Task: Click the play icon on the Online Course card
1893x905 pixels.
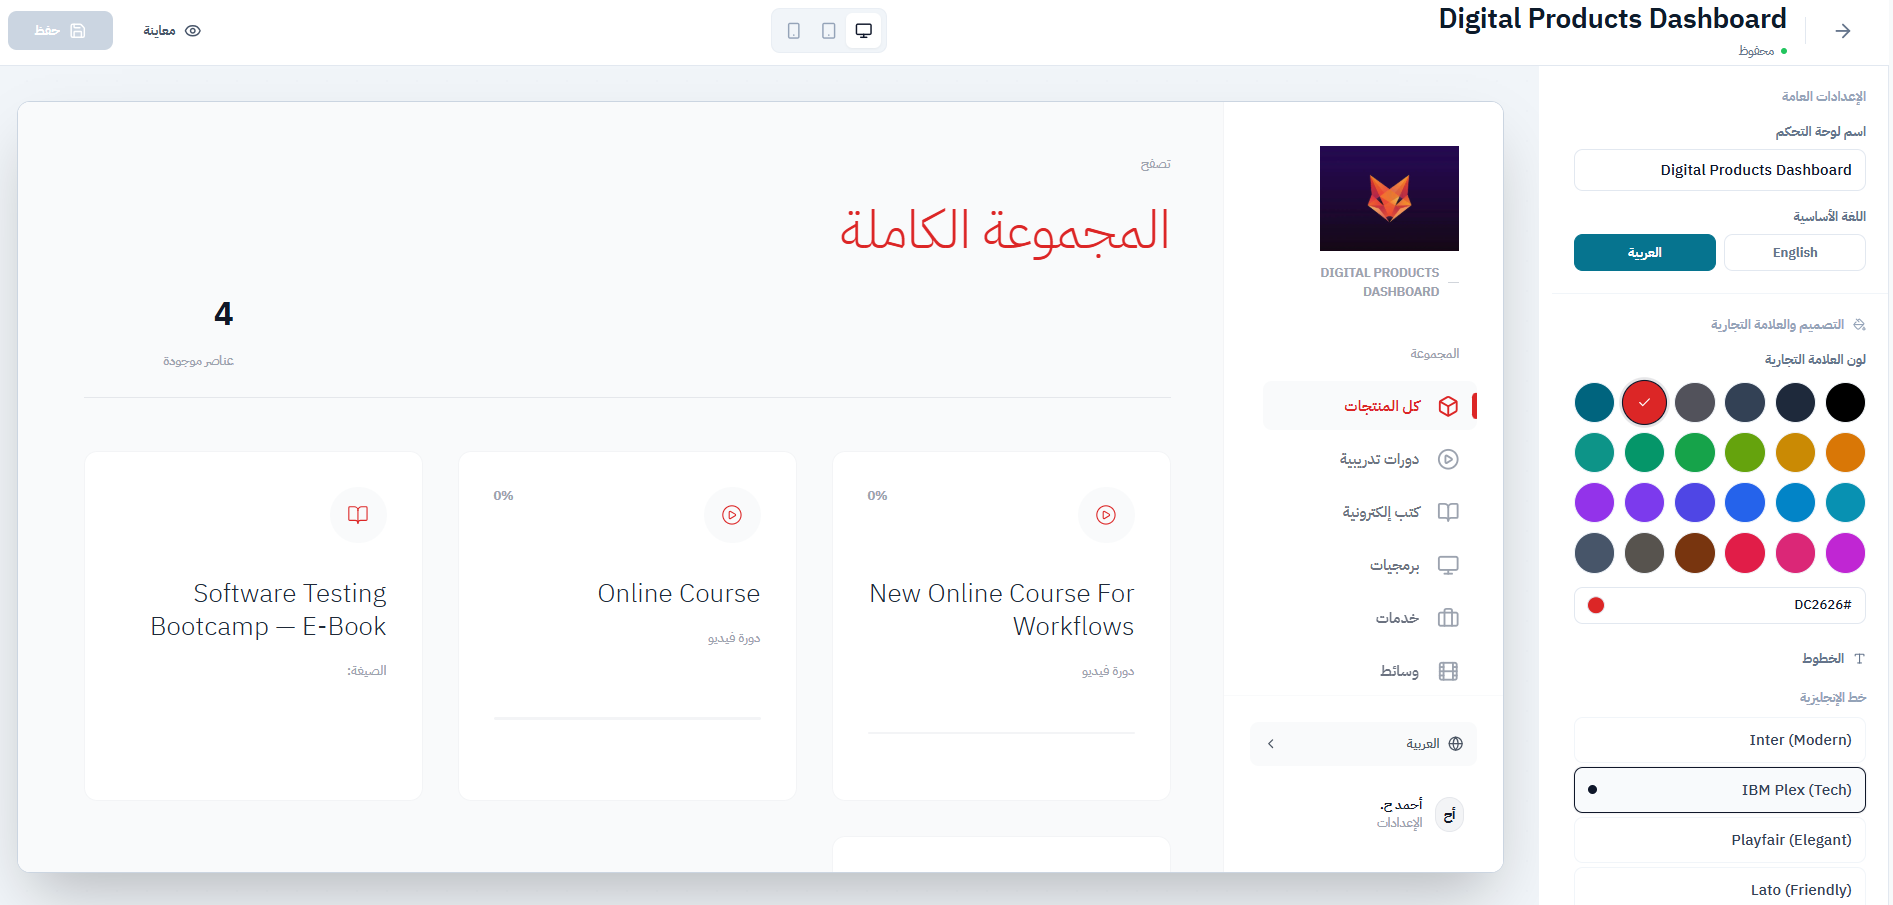Action: pos(732,515)
